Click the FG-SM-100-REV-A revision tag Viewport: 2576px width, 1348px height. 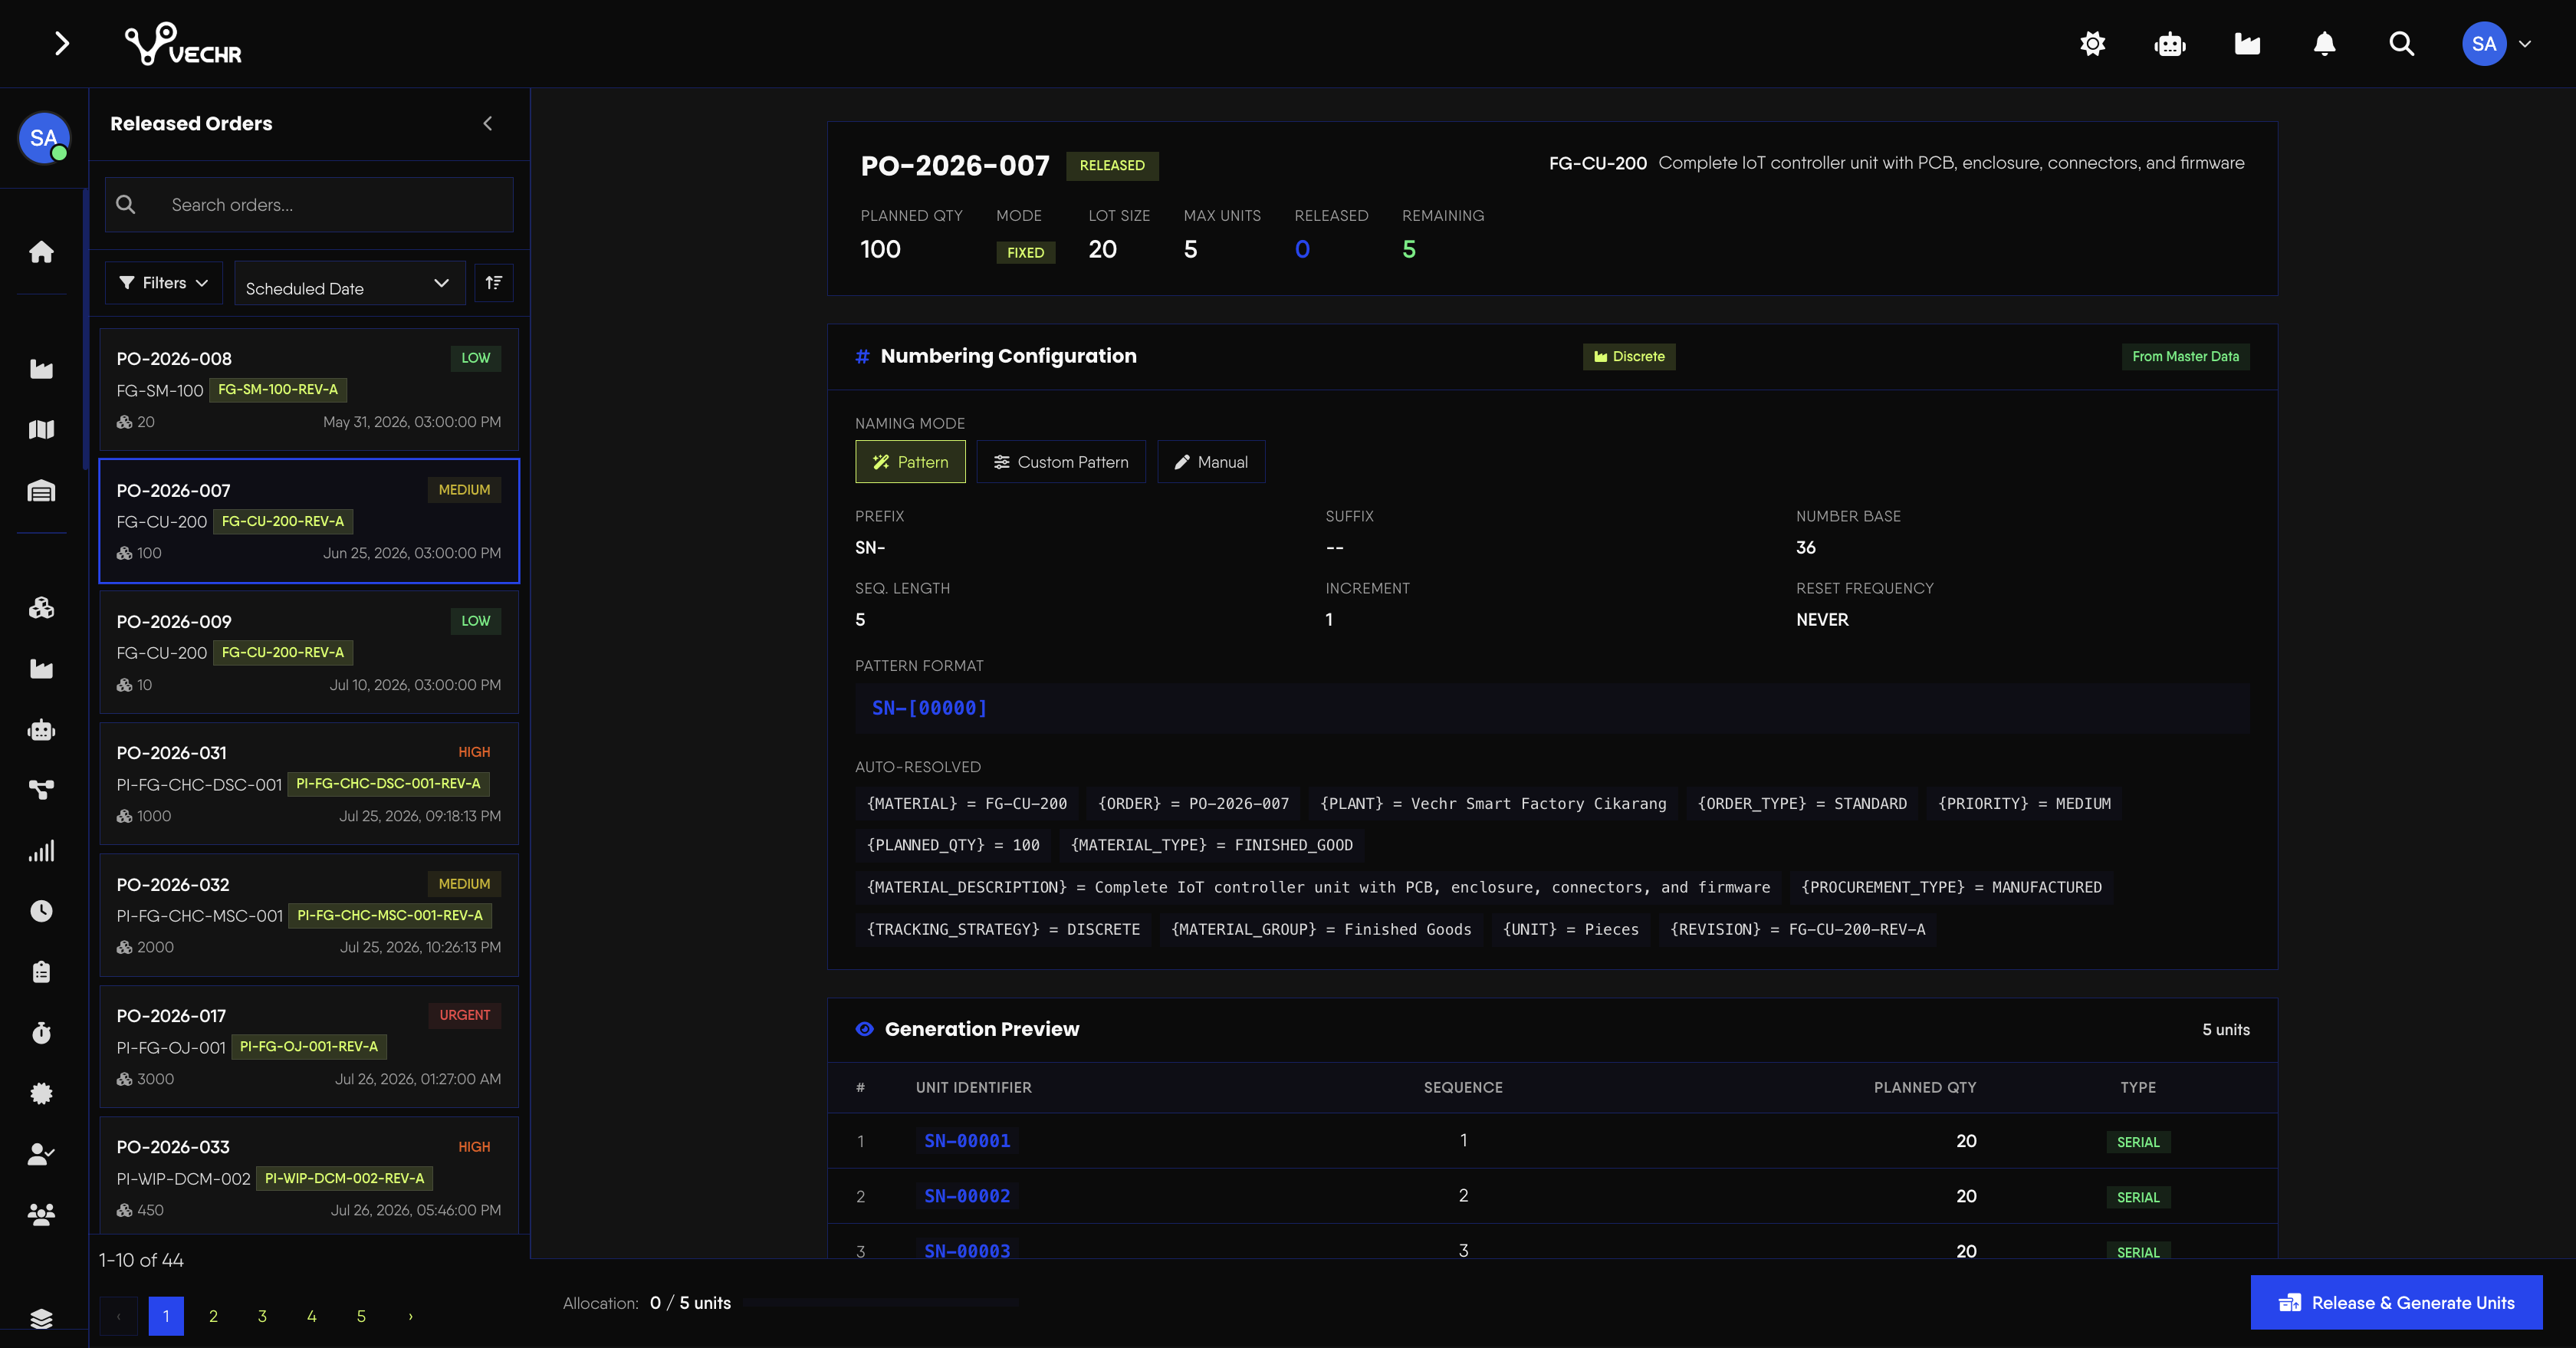coord(278,389)
